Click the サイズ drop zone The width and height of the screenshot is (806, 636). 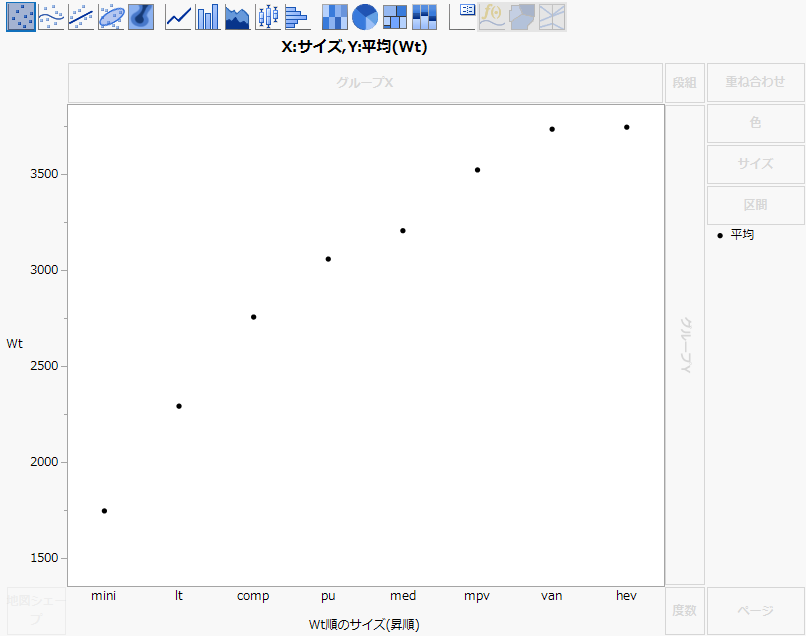(755, 164)
